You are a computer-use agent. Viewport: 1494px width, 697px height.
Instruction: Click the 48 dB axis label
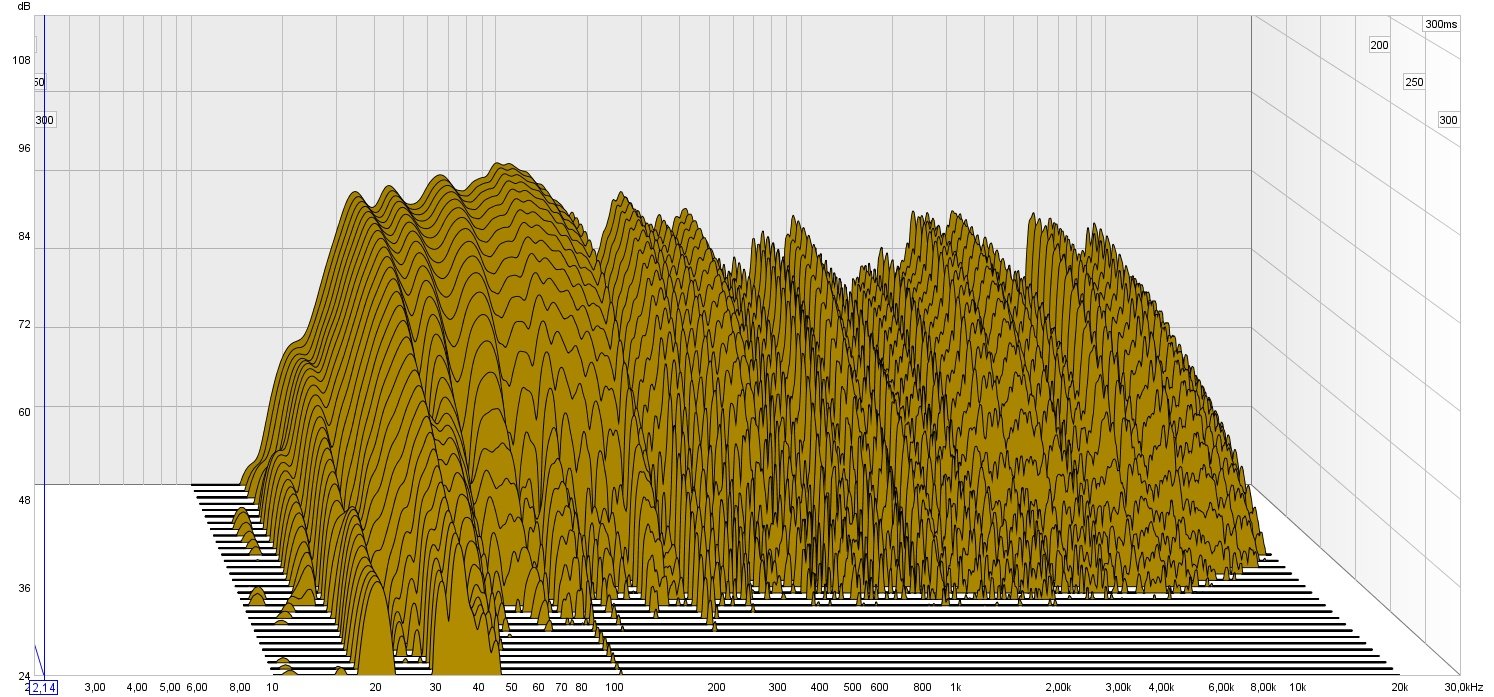[21, 499]
